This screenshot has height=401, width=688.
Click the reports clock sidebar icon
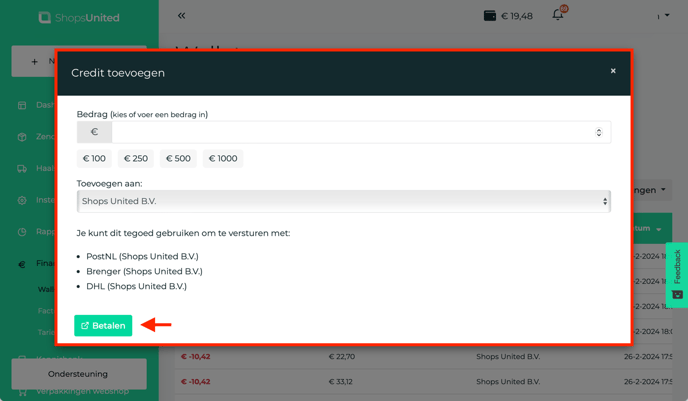click(22, 232)
